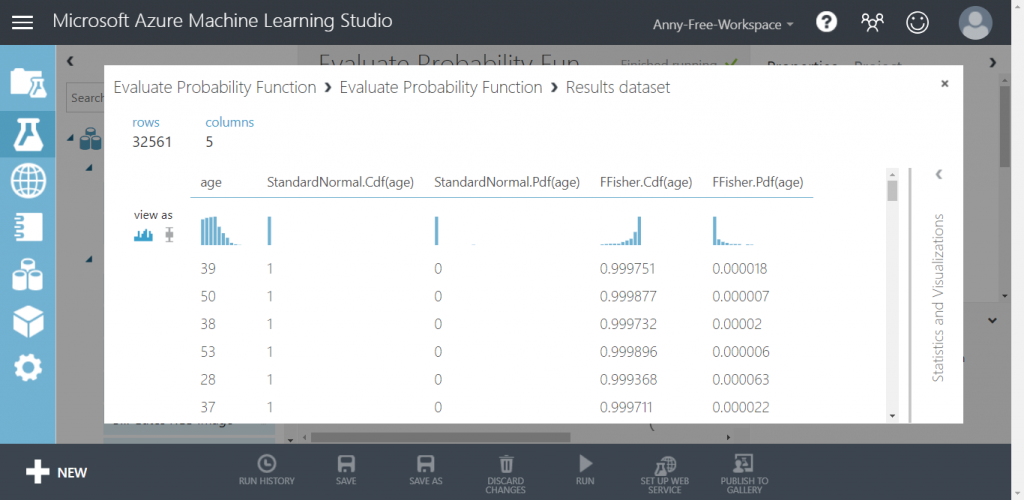Click the first Evaluate Probability Function breadcrumb
Viewport: 1024px width, 500px height.
tap(215, 87)
